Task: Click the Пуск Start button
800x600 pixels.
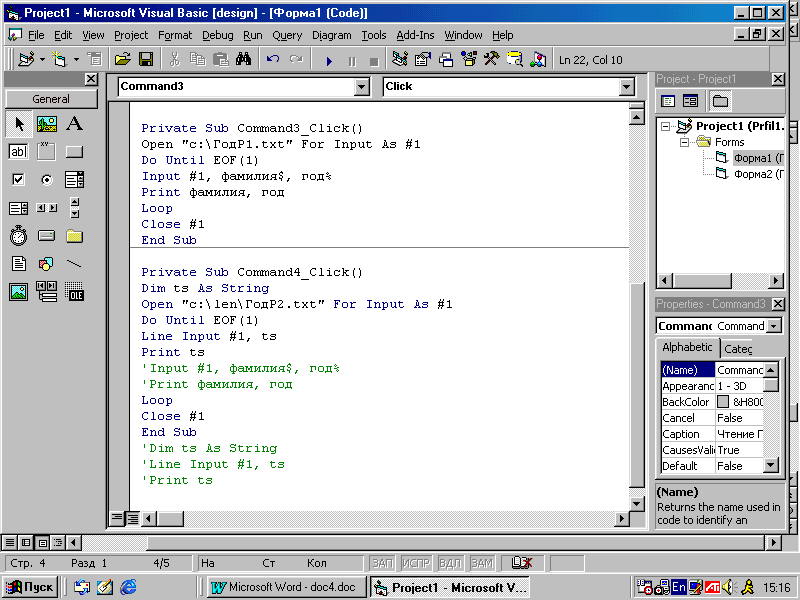Action: [x=31, y=587]
